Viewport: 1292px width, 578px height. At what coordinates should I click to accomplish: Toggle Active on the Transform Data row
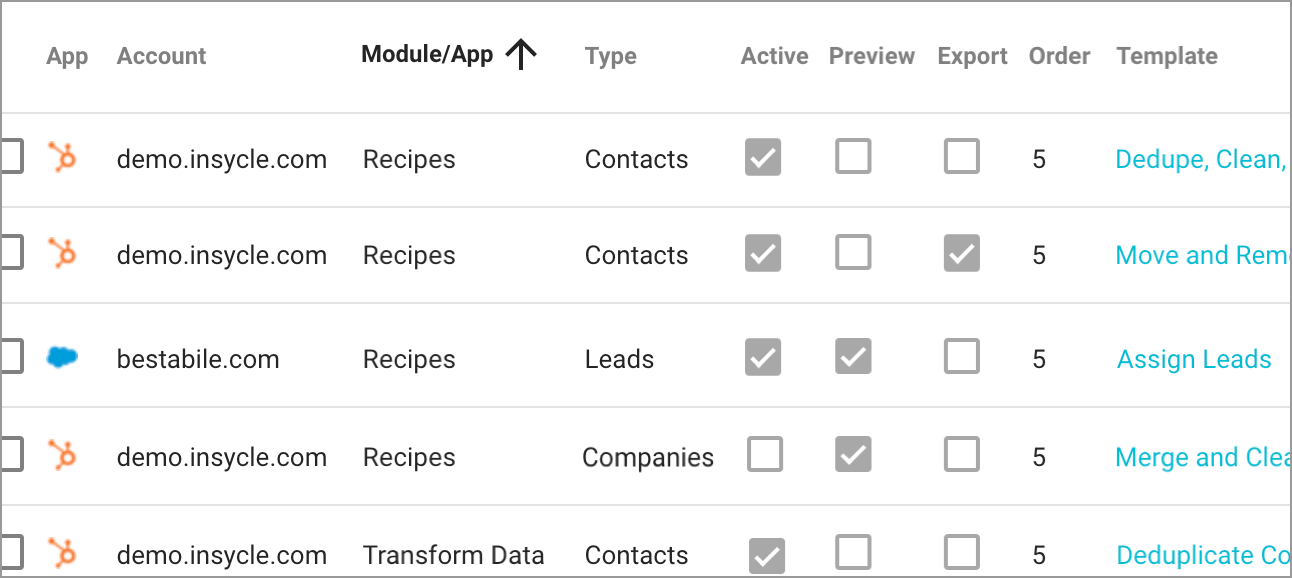click(766, 553)
